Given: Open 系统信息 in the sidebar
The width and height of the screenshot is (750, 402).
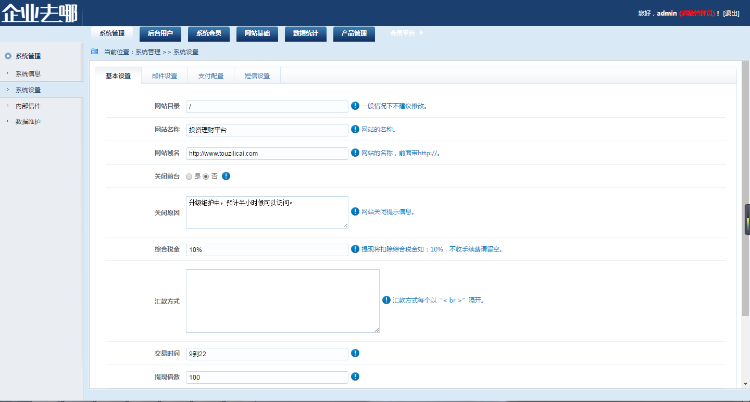Looking at the screenshot, I should [28, 74].
